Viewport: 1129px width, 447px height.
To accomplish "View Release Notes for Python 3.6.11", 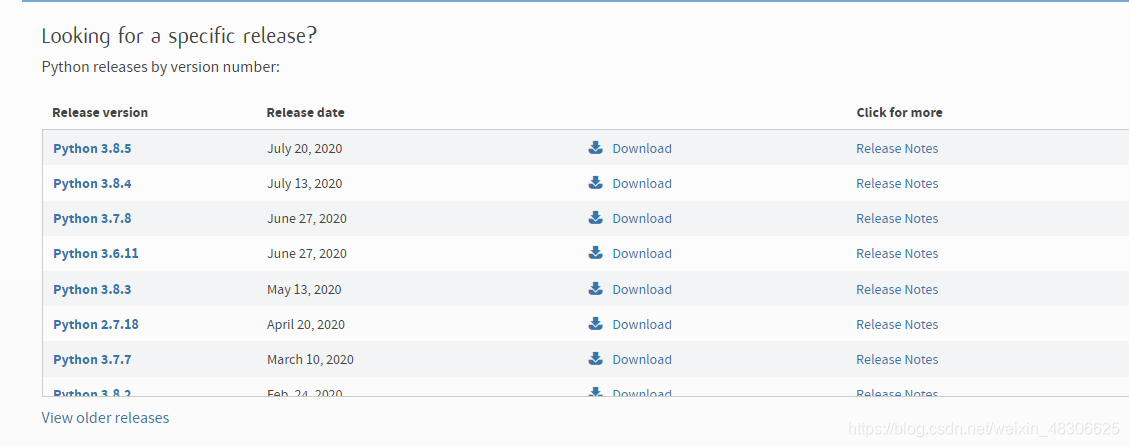I will [897, 253].
